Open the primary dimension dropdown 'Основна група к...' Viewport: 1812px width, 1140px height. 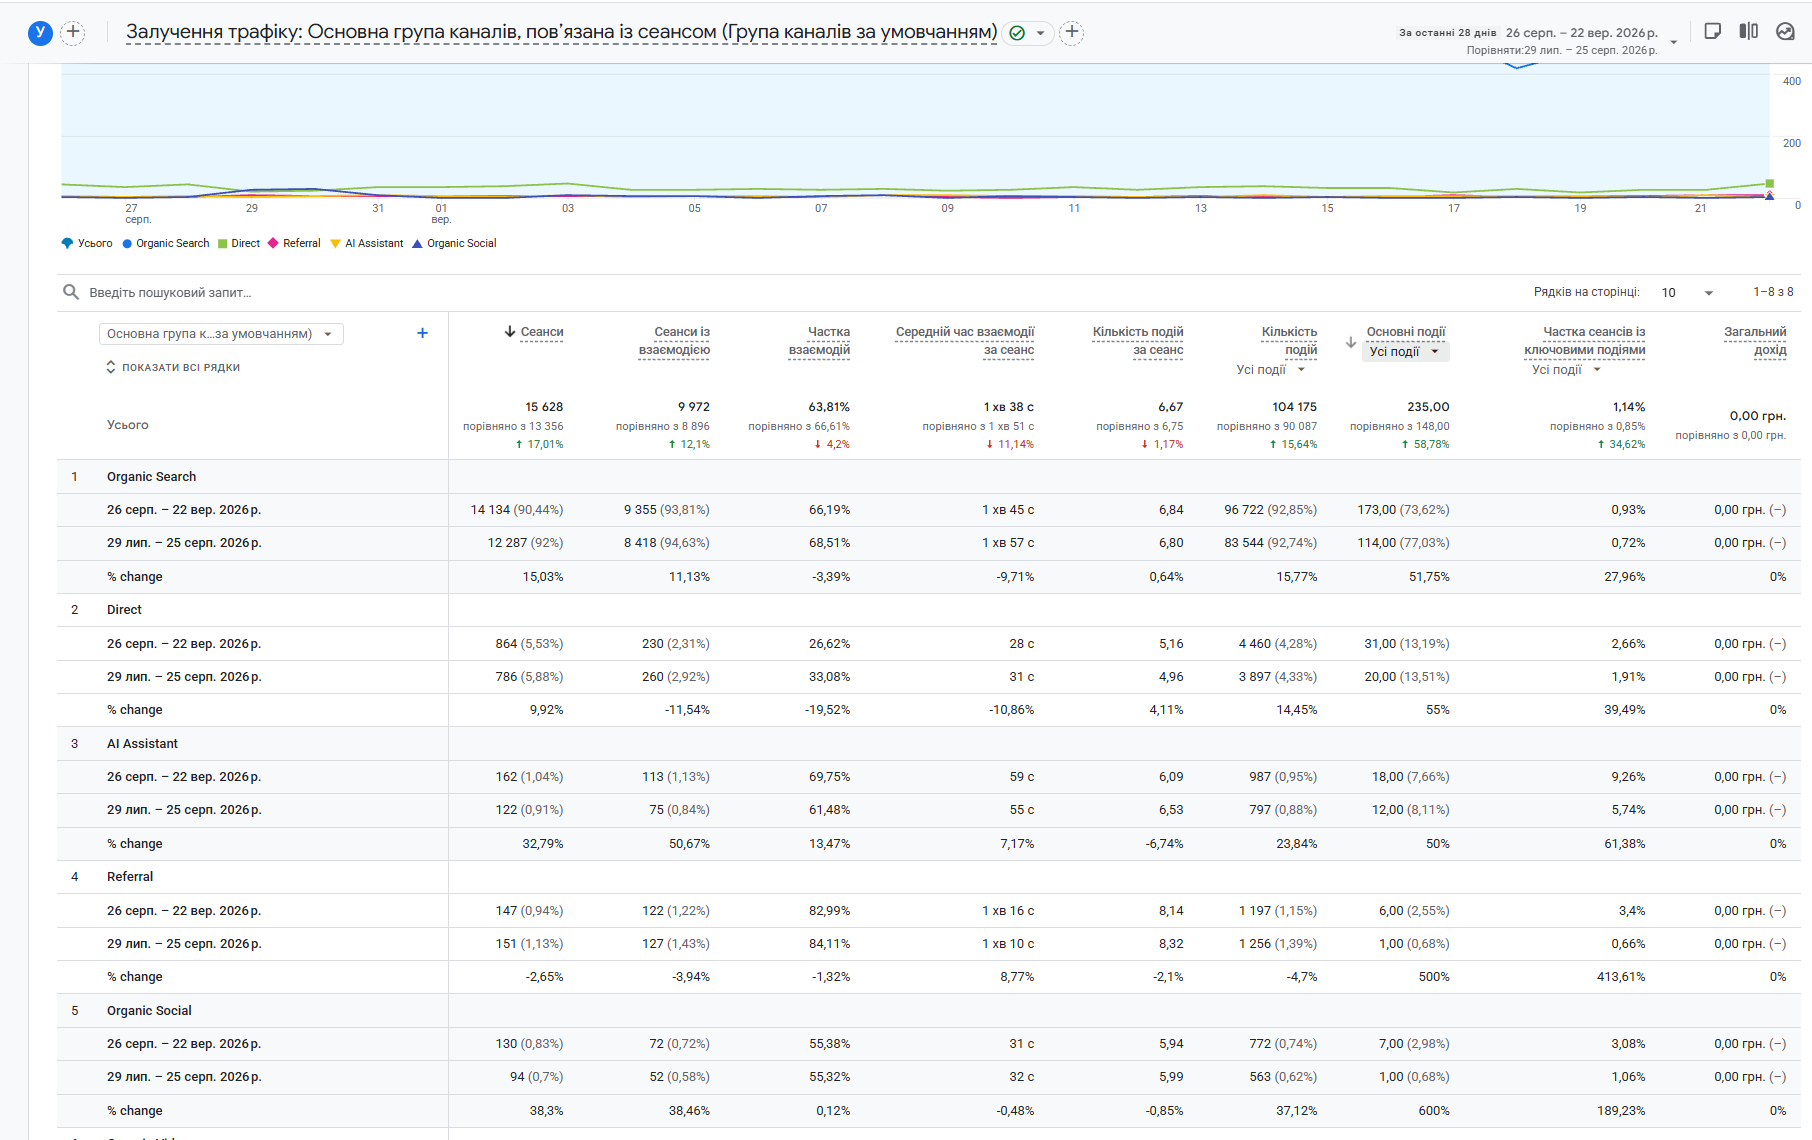point(221,334)
